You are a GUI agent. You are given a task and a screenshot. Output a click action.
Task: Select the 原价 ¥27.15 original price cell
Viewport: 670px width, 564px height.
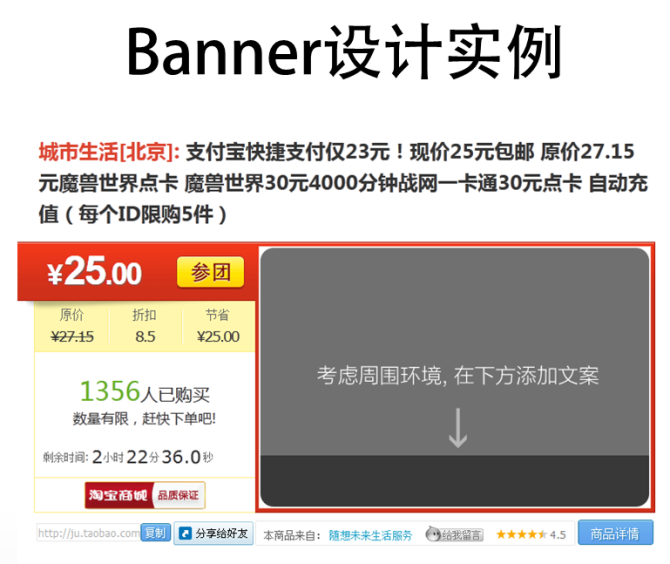72,326
